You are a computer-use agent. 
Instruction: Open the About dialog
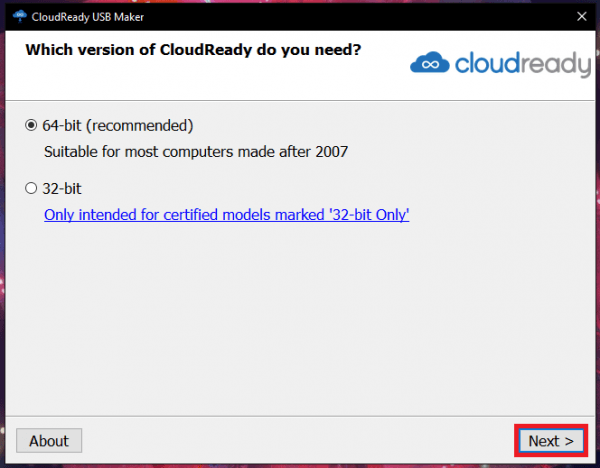point(49,441)
